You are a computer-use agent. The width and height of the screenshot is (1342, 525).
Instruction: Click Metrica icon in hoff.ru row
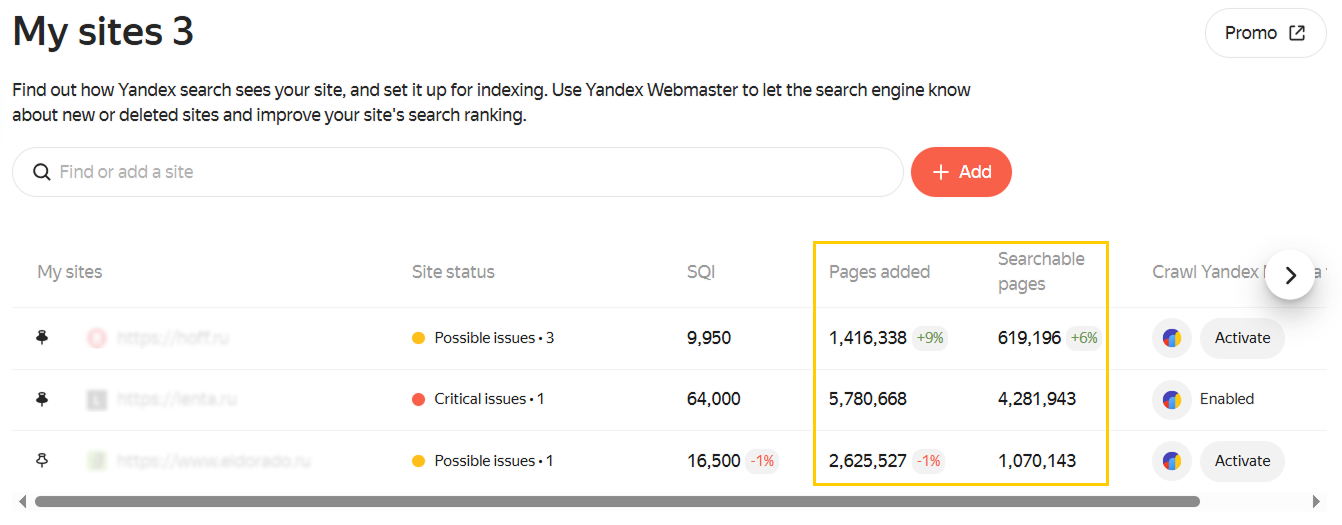click(1171, 338)
